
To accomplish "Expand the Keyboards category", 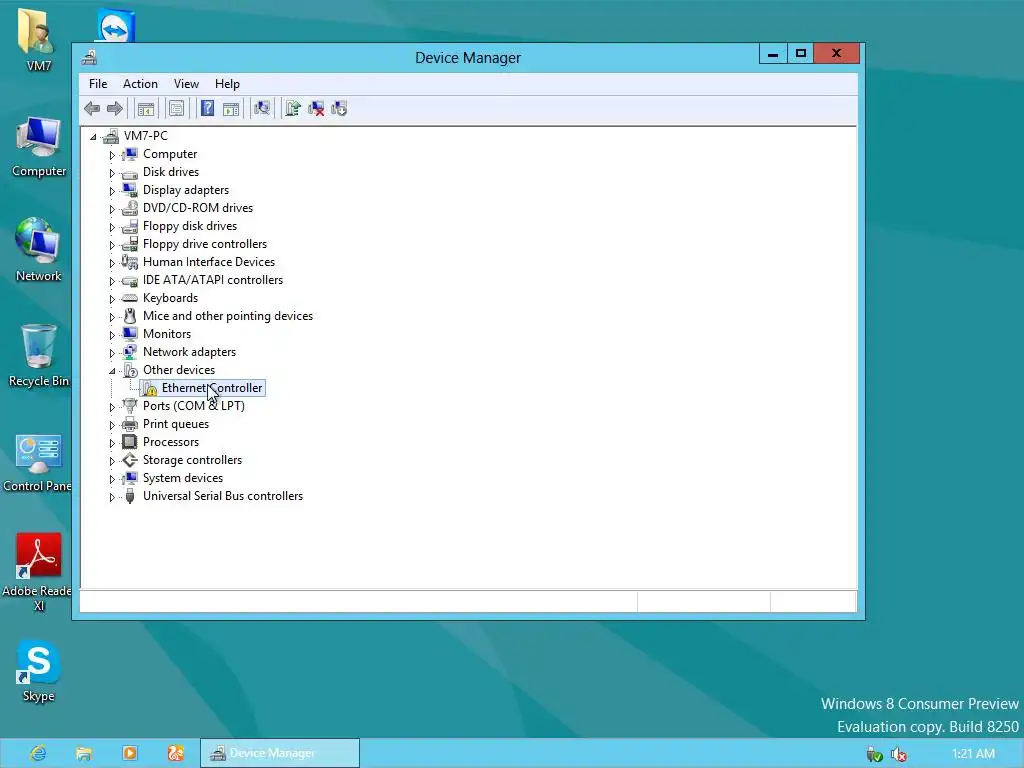I will 112,299.
